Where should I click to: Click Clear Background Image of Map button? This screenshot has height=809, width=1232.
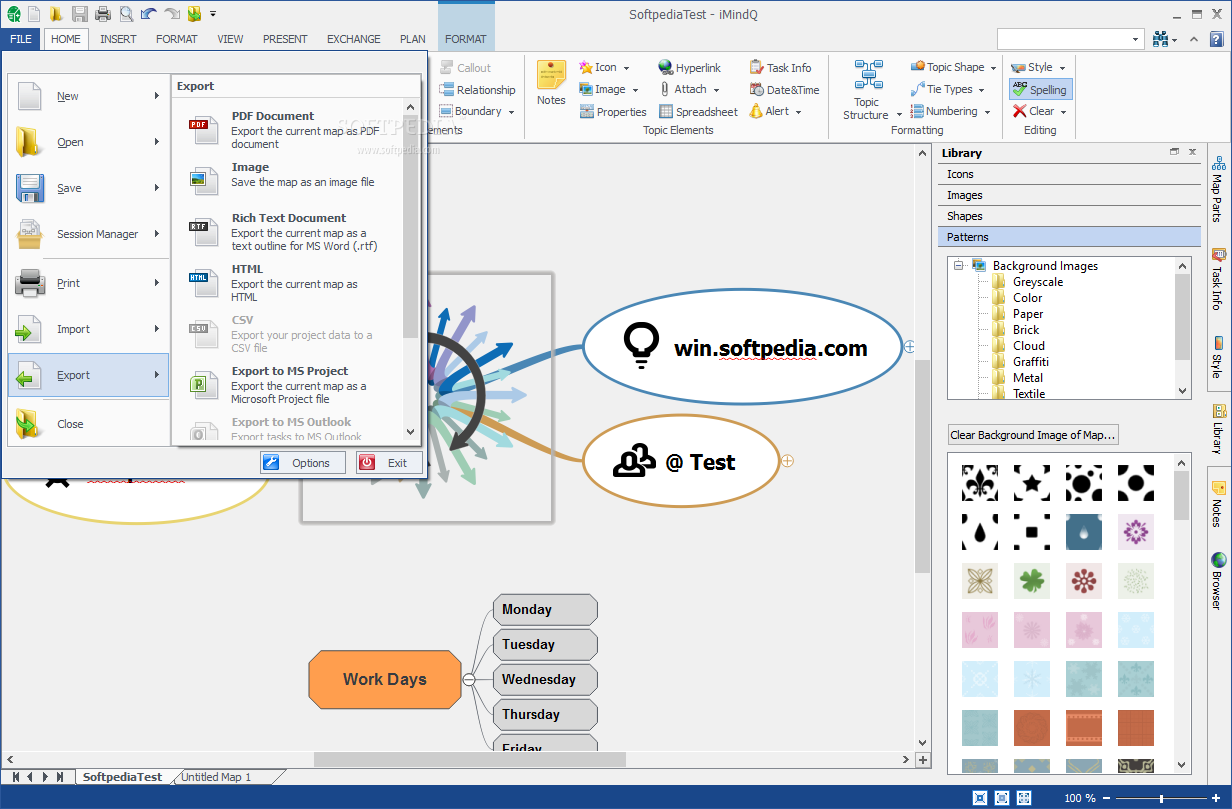click(x=1033, y=435)
